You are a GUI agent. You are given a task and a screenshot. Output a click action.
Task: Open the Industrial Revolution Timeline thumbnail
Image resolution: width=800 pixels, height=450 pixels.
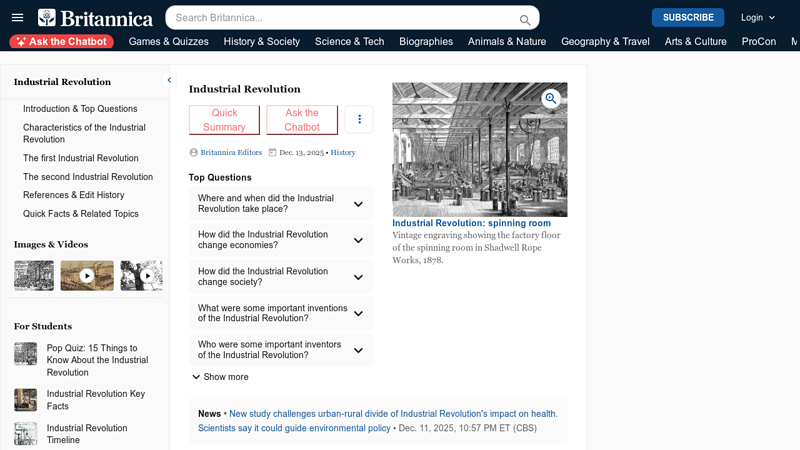coord(26,434)
